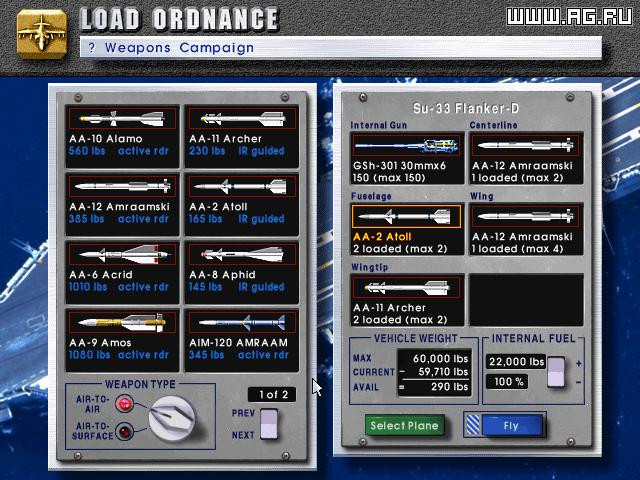Click the Centerline AA-12 Amraamski slot image
The width and height of the screenshot is (640, 480).
point(526,145)
